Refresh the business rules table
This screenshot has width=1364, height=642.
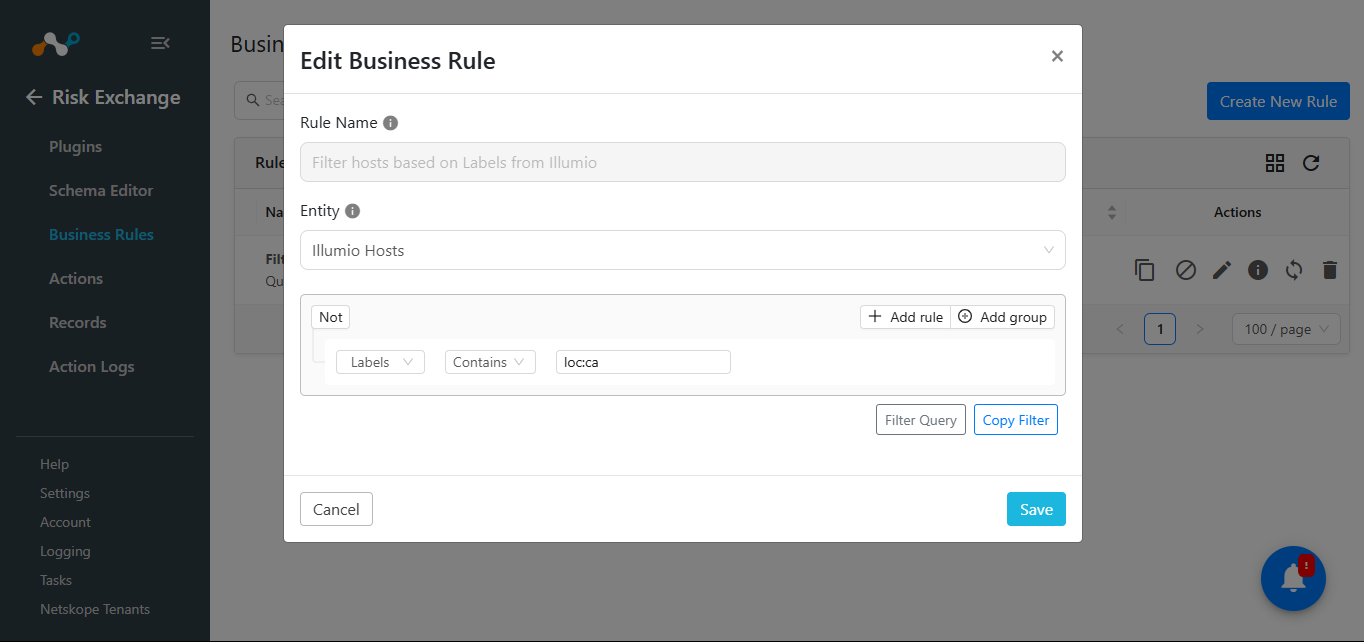coord(1311,163)
